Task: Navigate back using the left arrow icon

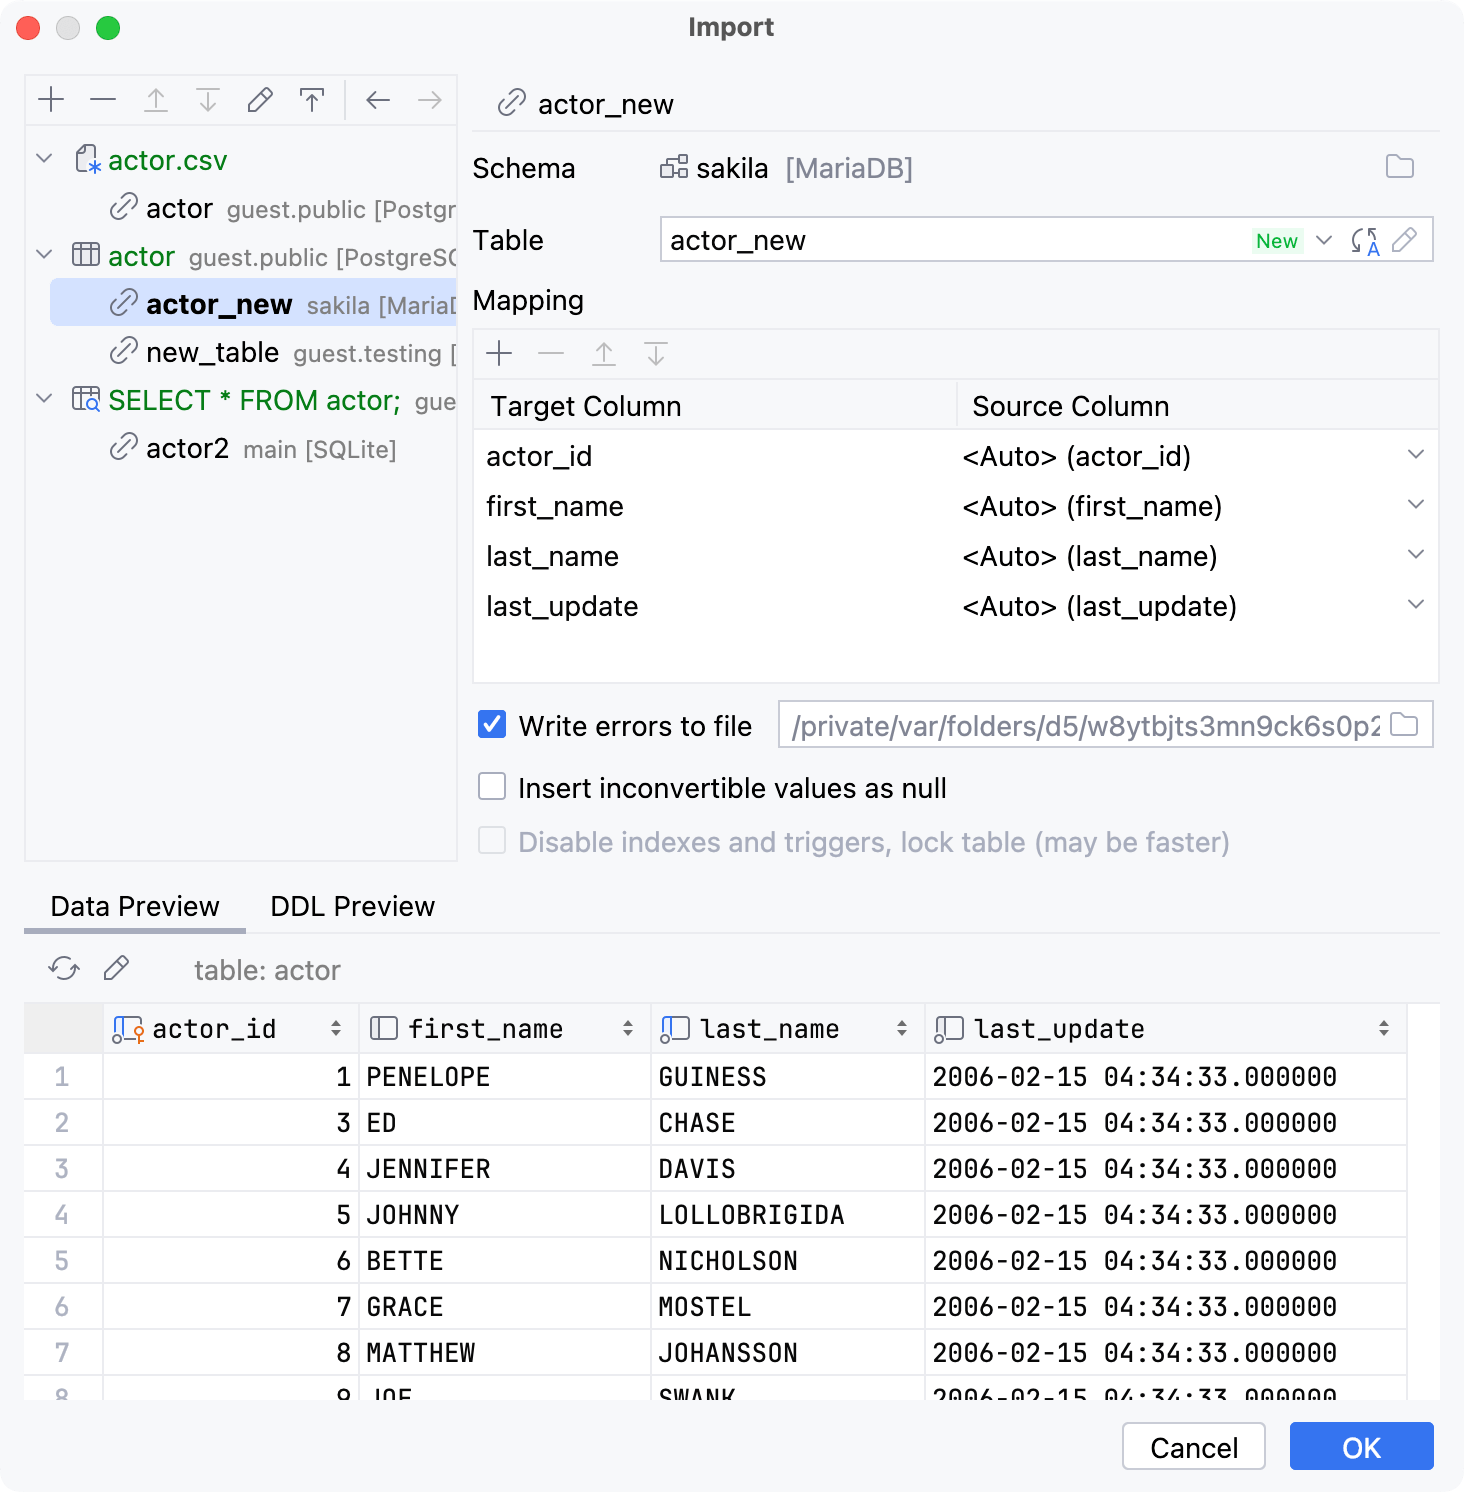Action: pyautogui.click(x=378, y=99)
